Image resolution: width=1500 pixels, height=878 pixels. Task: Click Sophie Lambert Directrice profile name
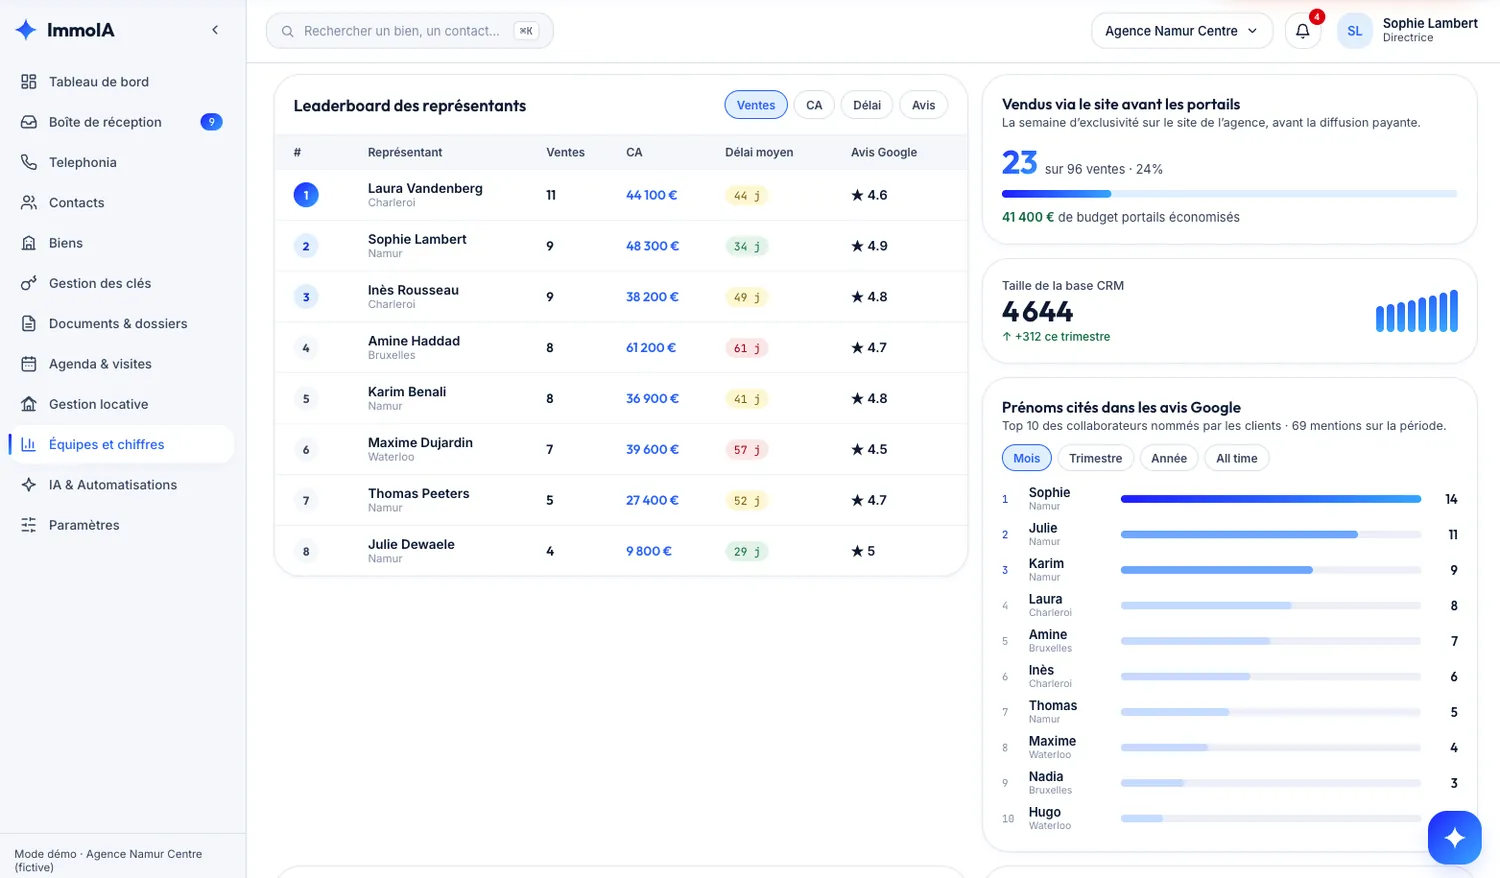1429,30
